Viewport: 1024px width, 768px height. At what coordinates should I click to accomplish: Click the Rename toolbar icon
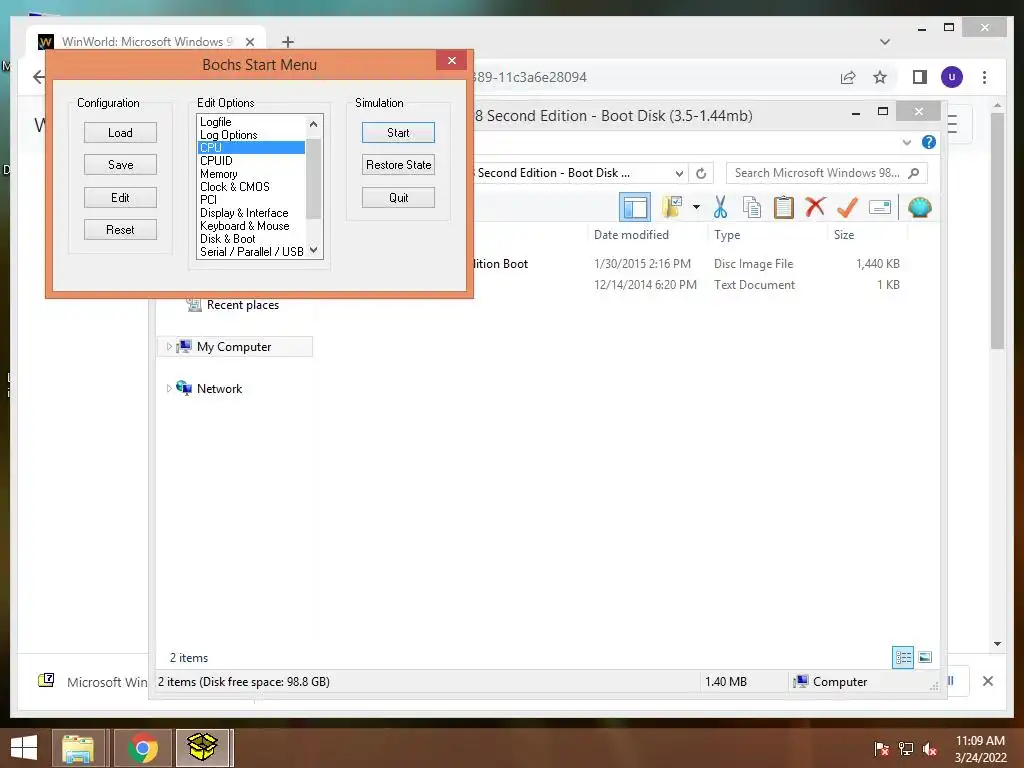pyautogui.click(x=880, y=208)
